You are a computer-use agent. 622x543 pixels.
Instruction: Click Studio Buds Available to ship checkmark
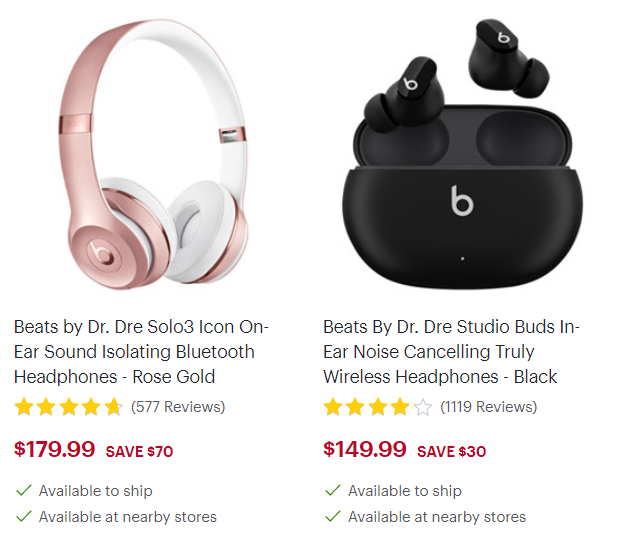(332, 490)
